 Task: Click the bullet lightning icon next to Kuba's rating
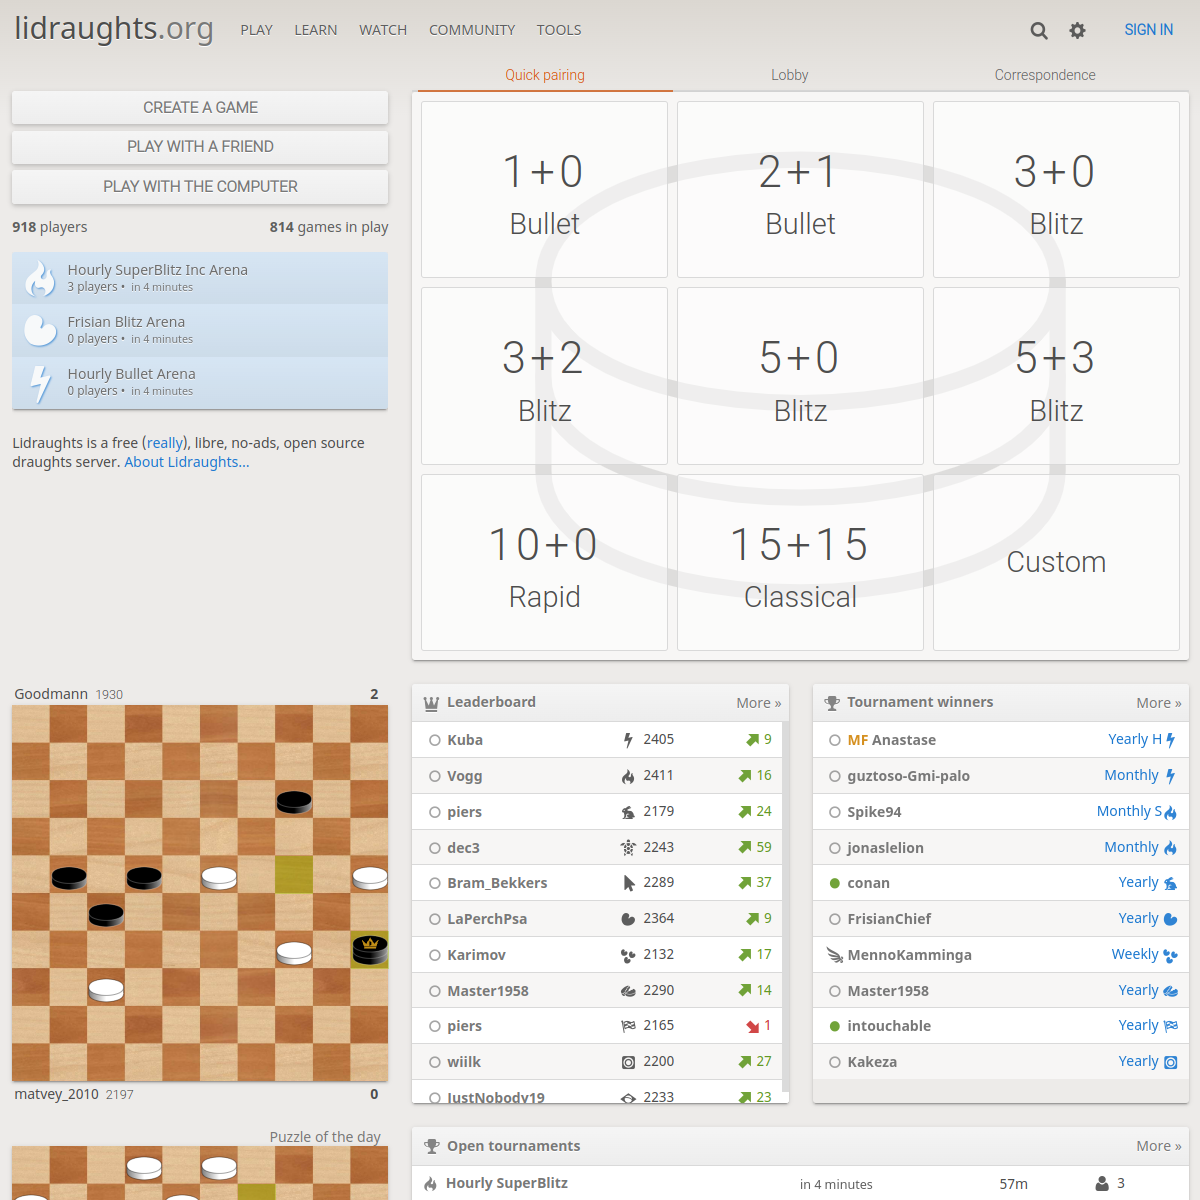coord(627,739)
